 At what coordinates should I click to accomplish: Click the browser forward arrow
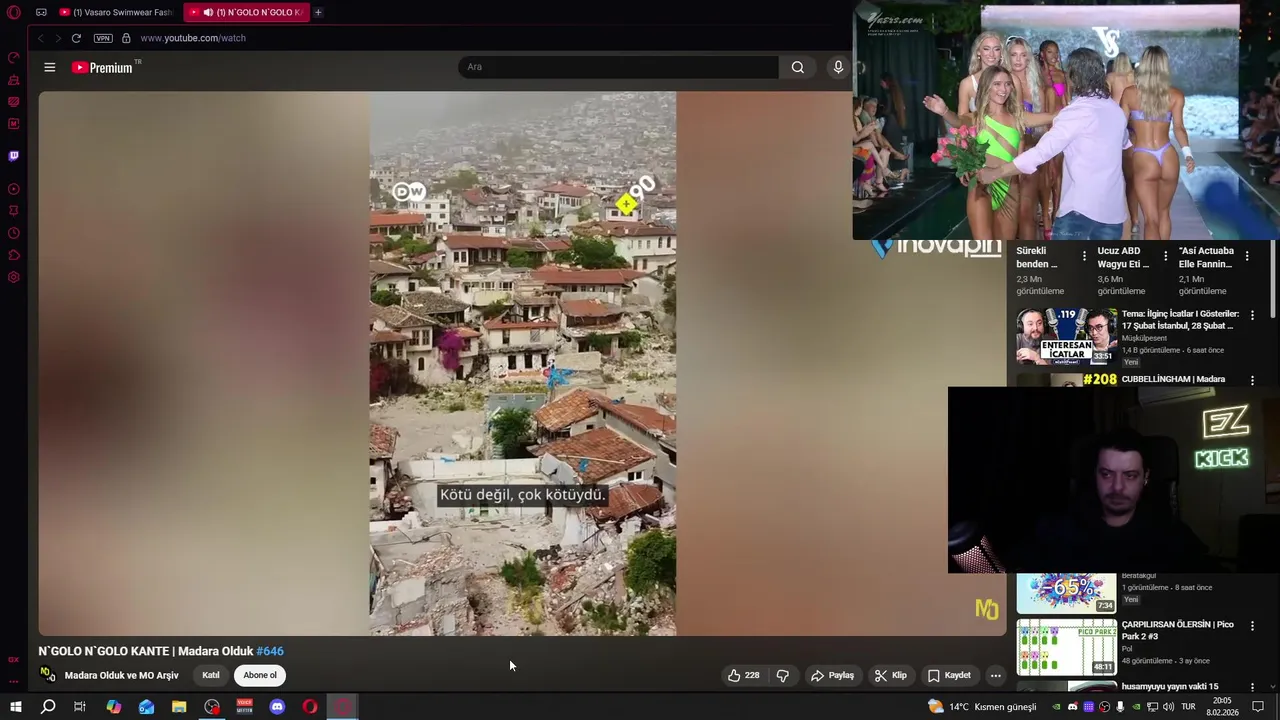point(57,38)
